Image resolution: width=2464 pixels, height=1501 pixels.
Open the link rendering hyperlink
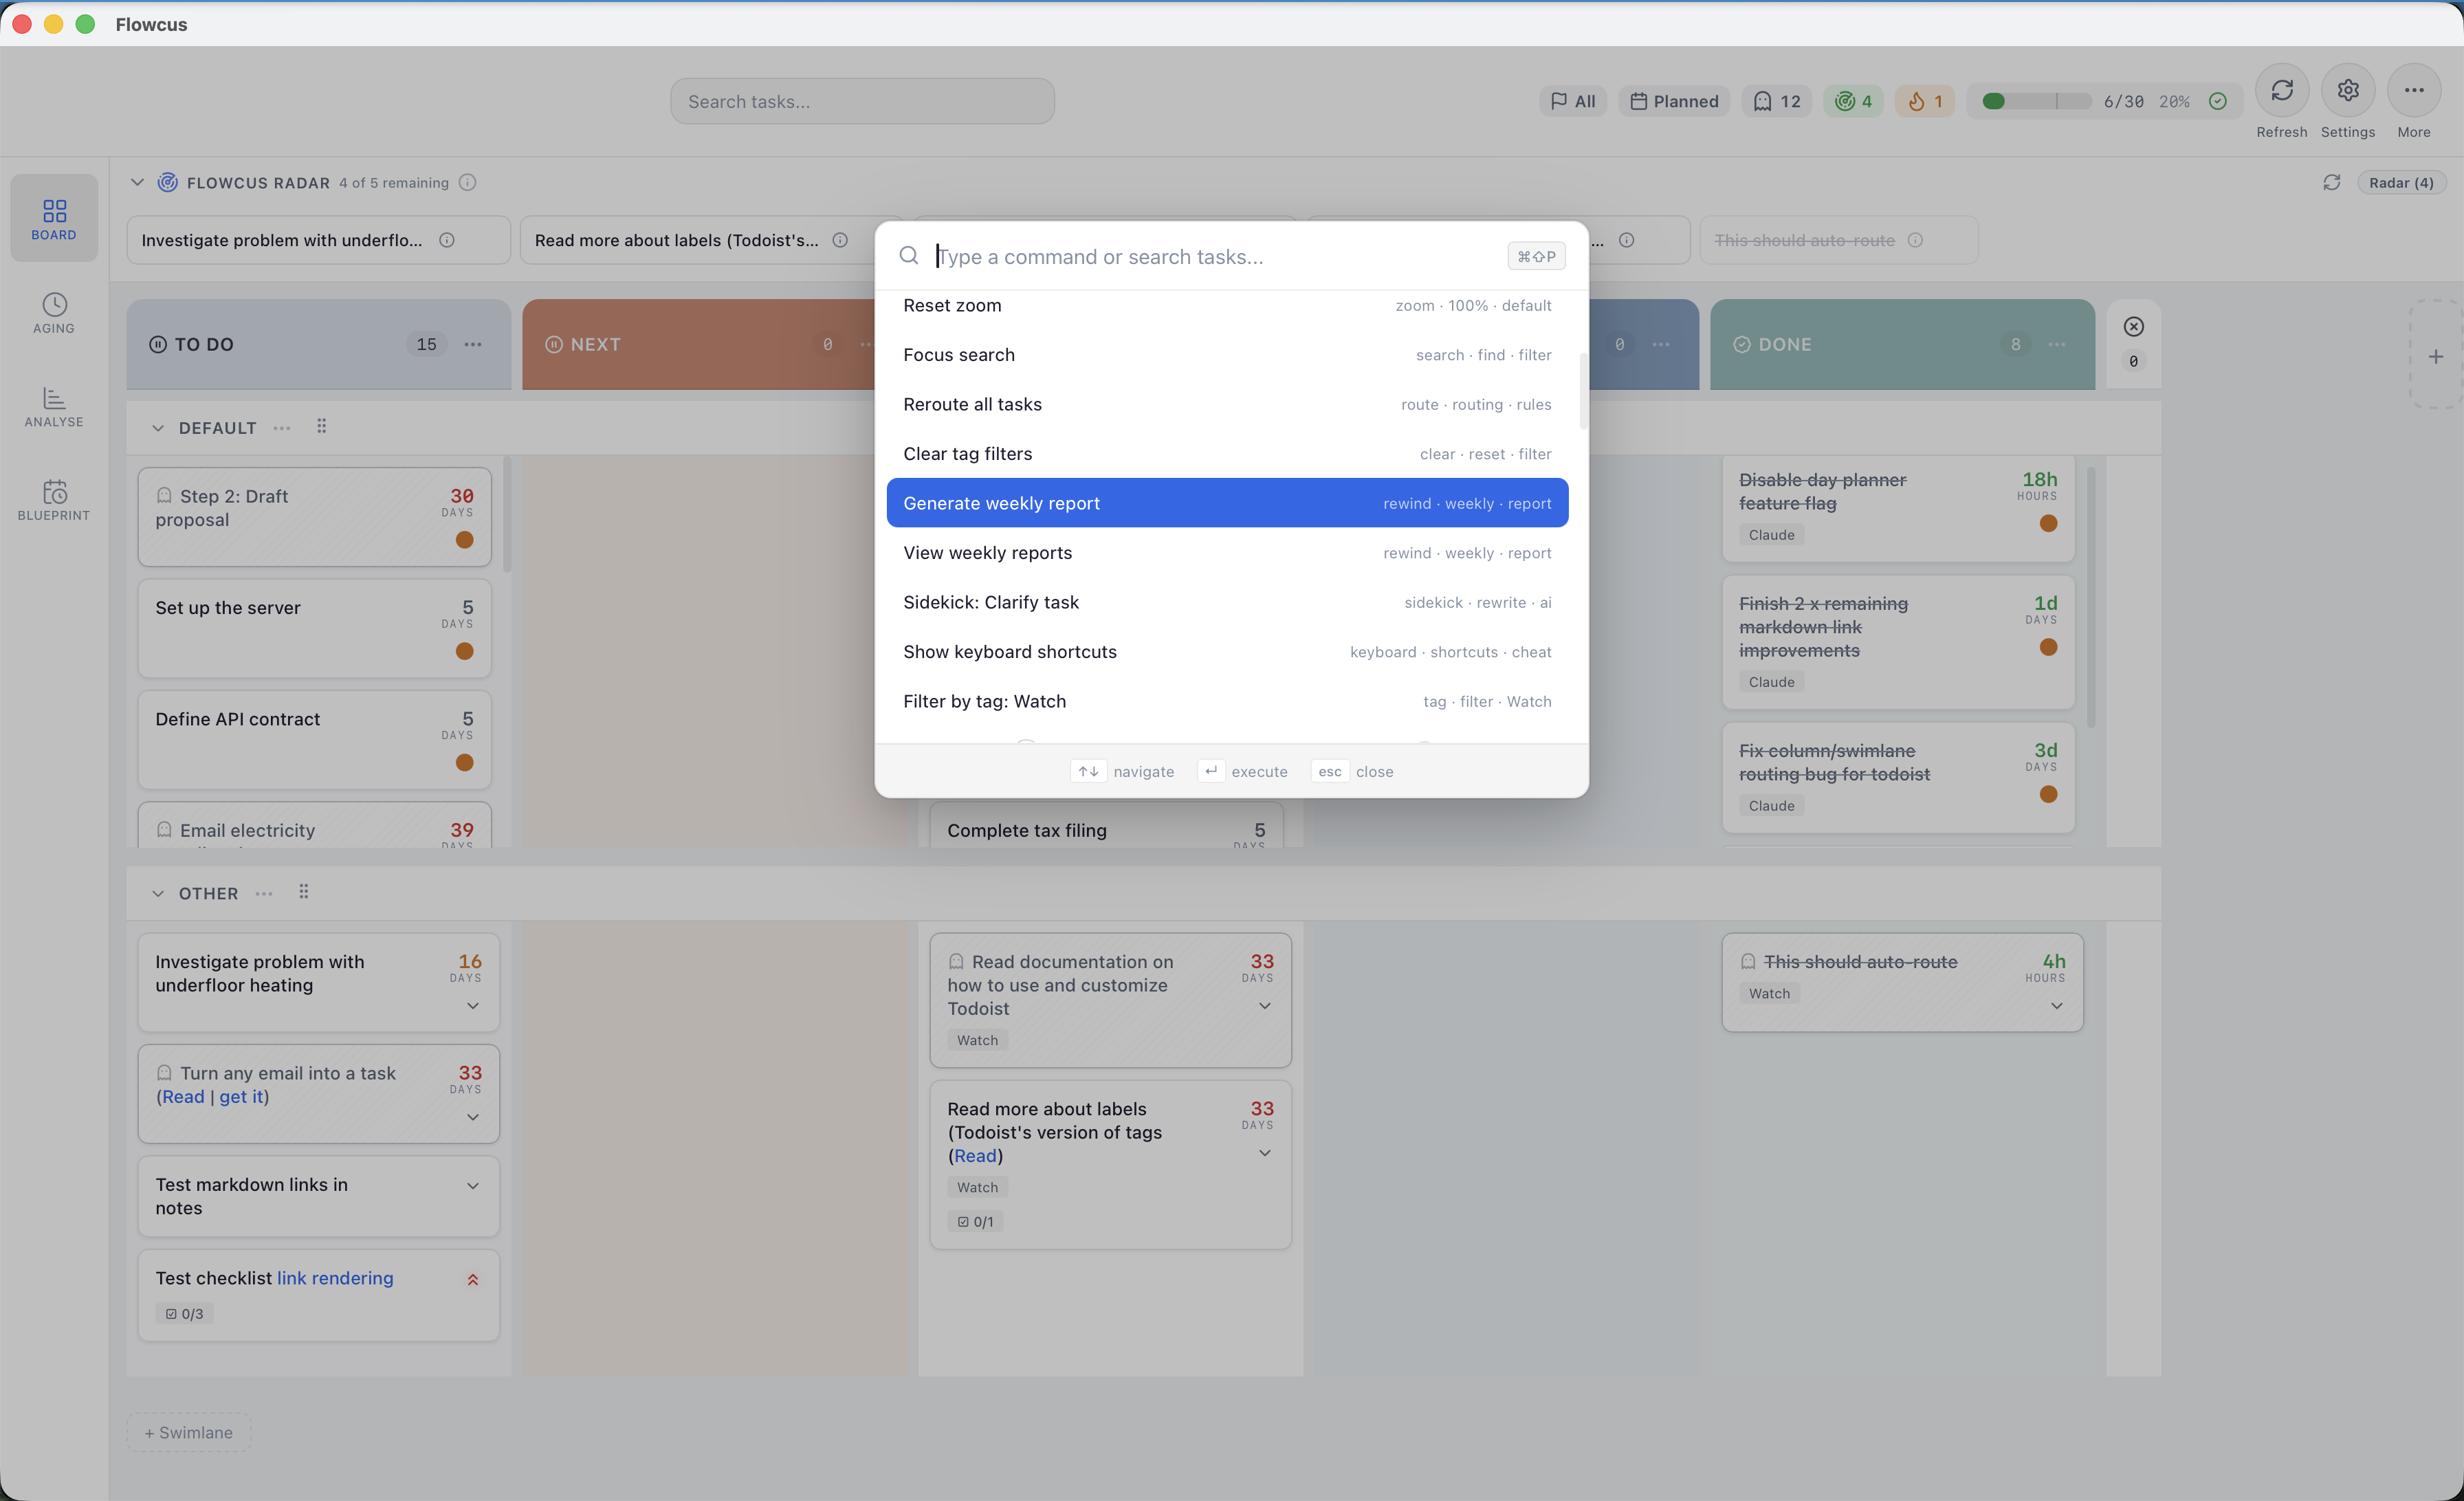pyautogui.click(x=335, y=1278)
